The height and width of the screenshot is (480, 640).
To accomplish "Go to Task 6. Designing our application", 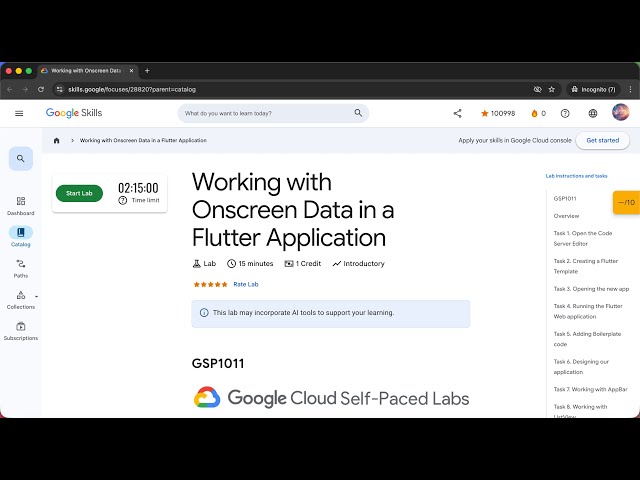I will tap(581, 367).
